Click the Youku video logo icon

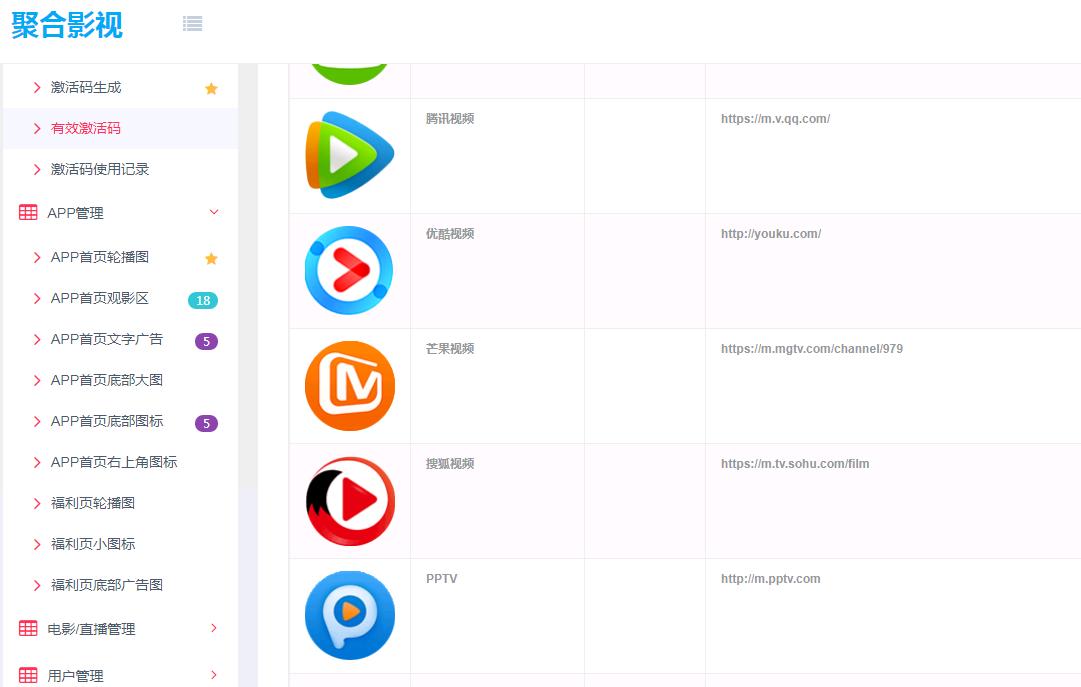point(349,270)
